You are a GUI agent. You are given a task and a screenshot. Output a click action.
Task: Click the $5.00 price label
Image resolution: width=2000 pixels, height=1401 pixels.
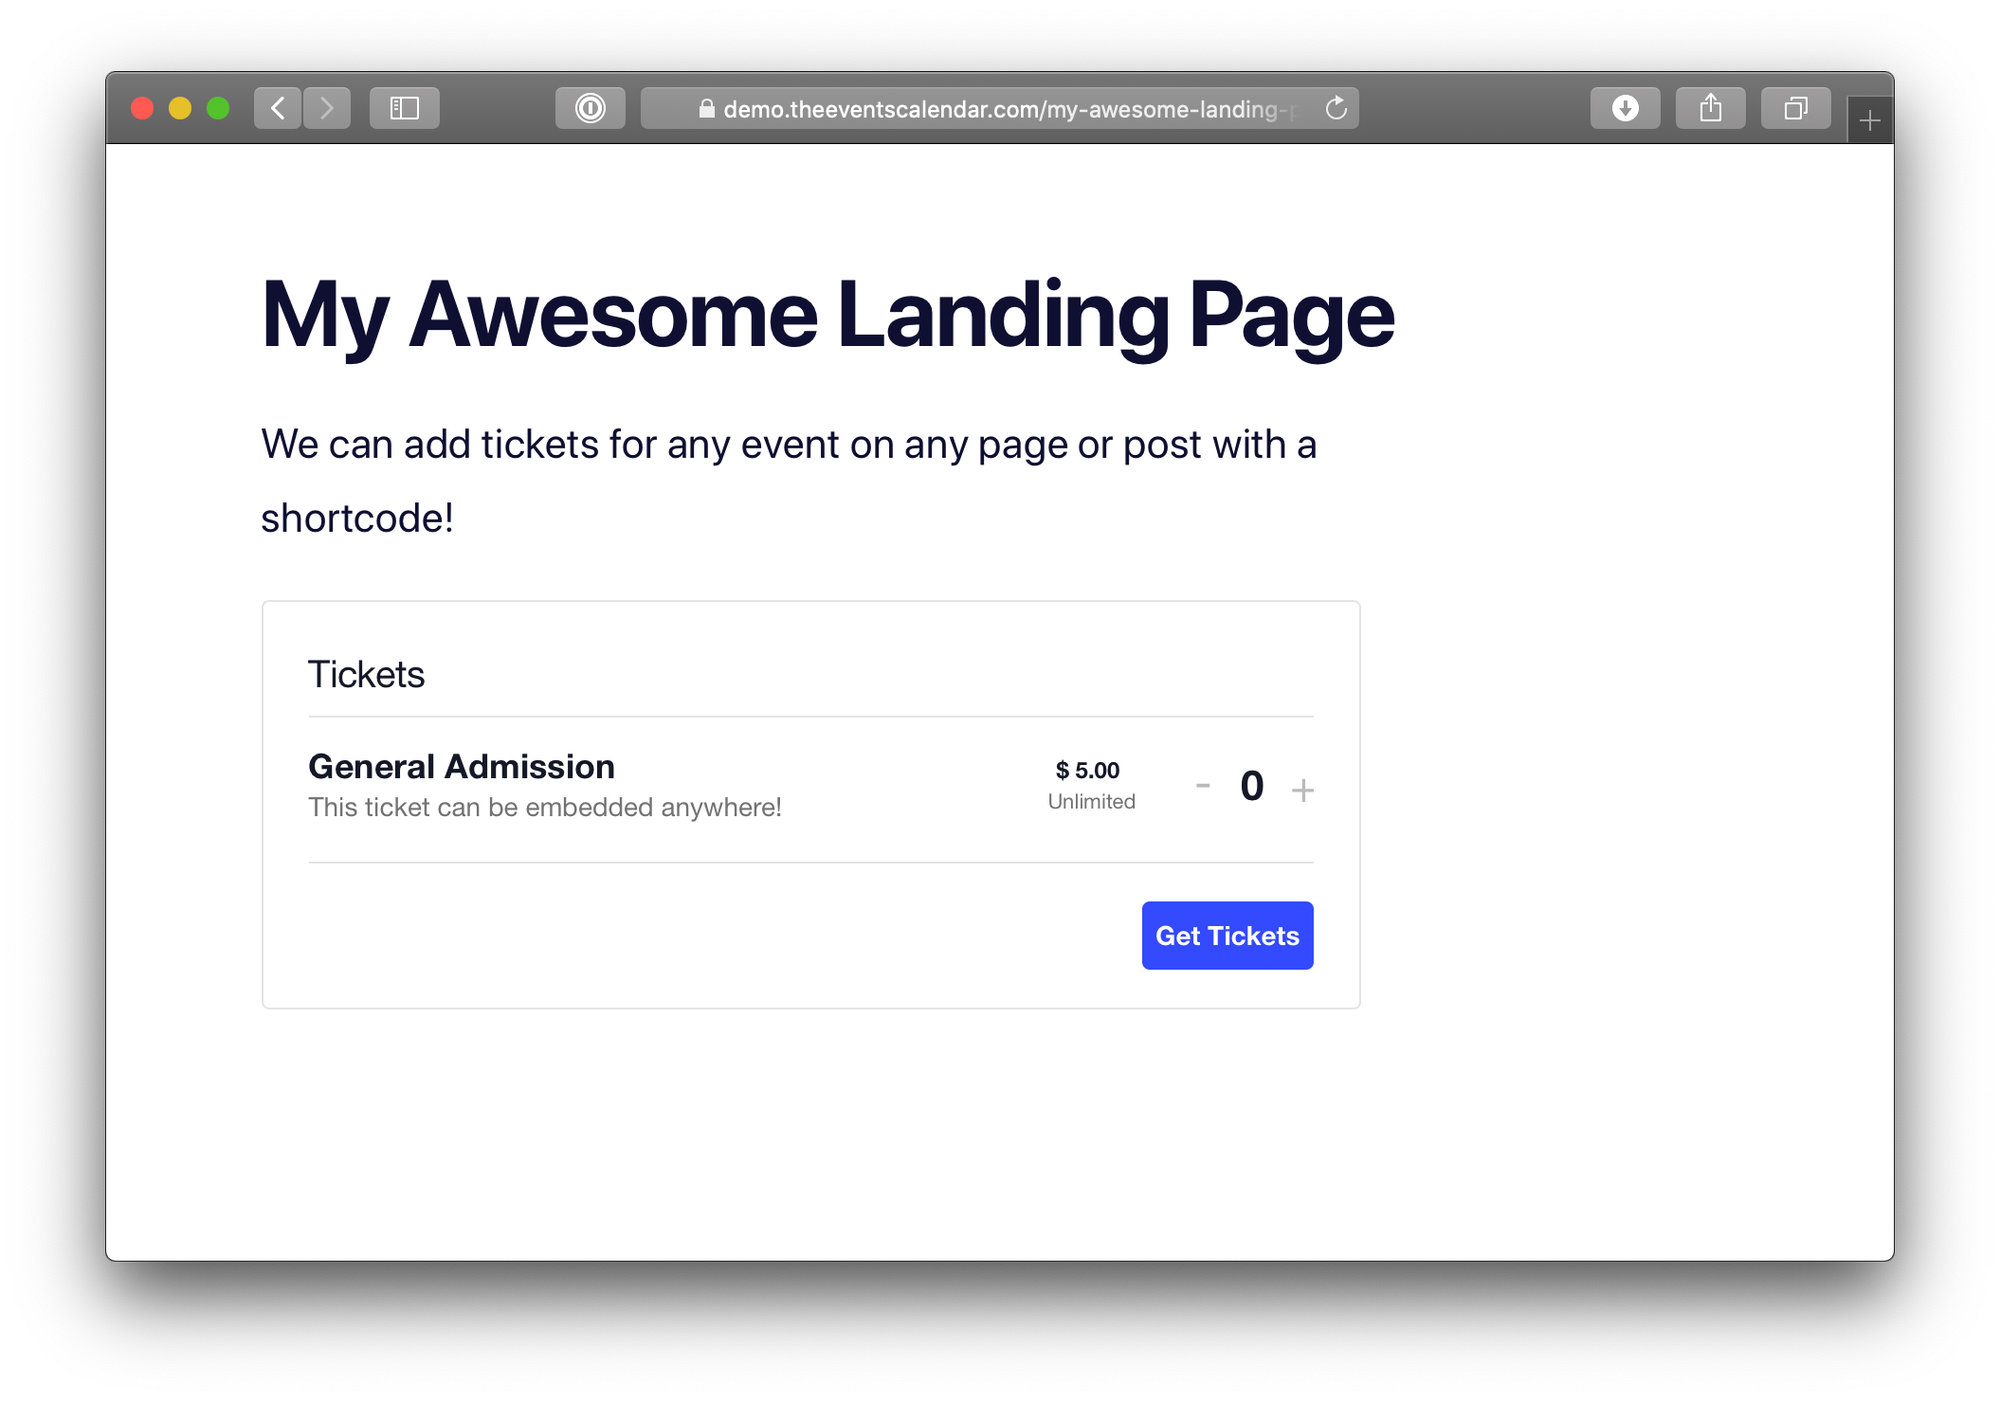point(1085,770)
